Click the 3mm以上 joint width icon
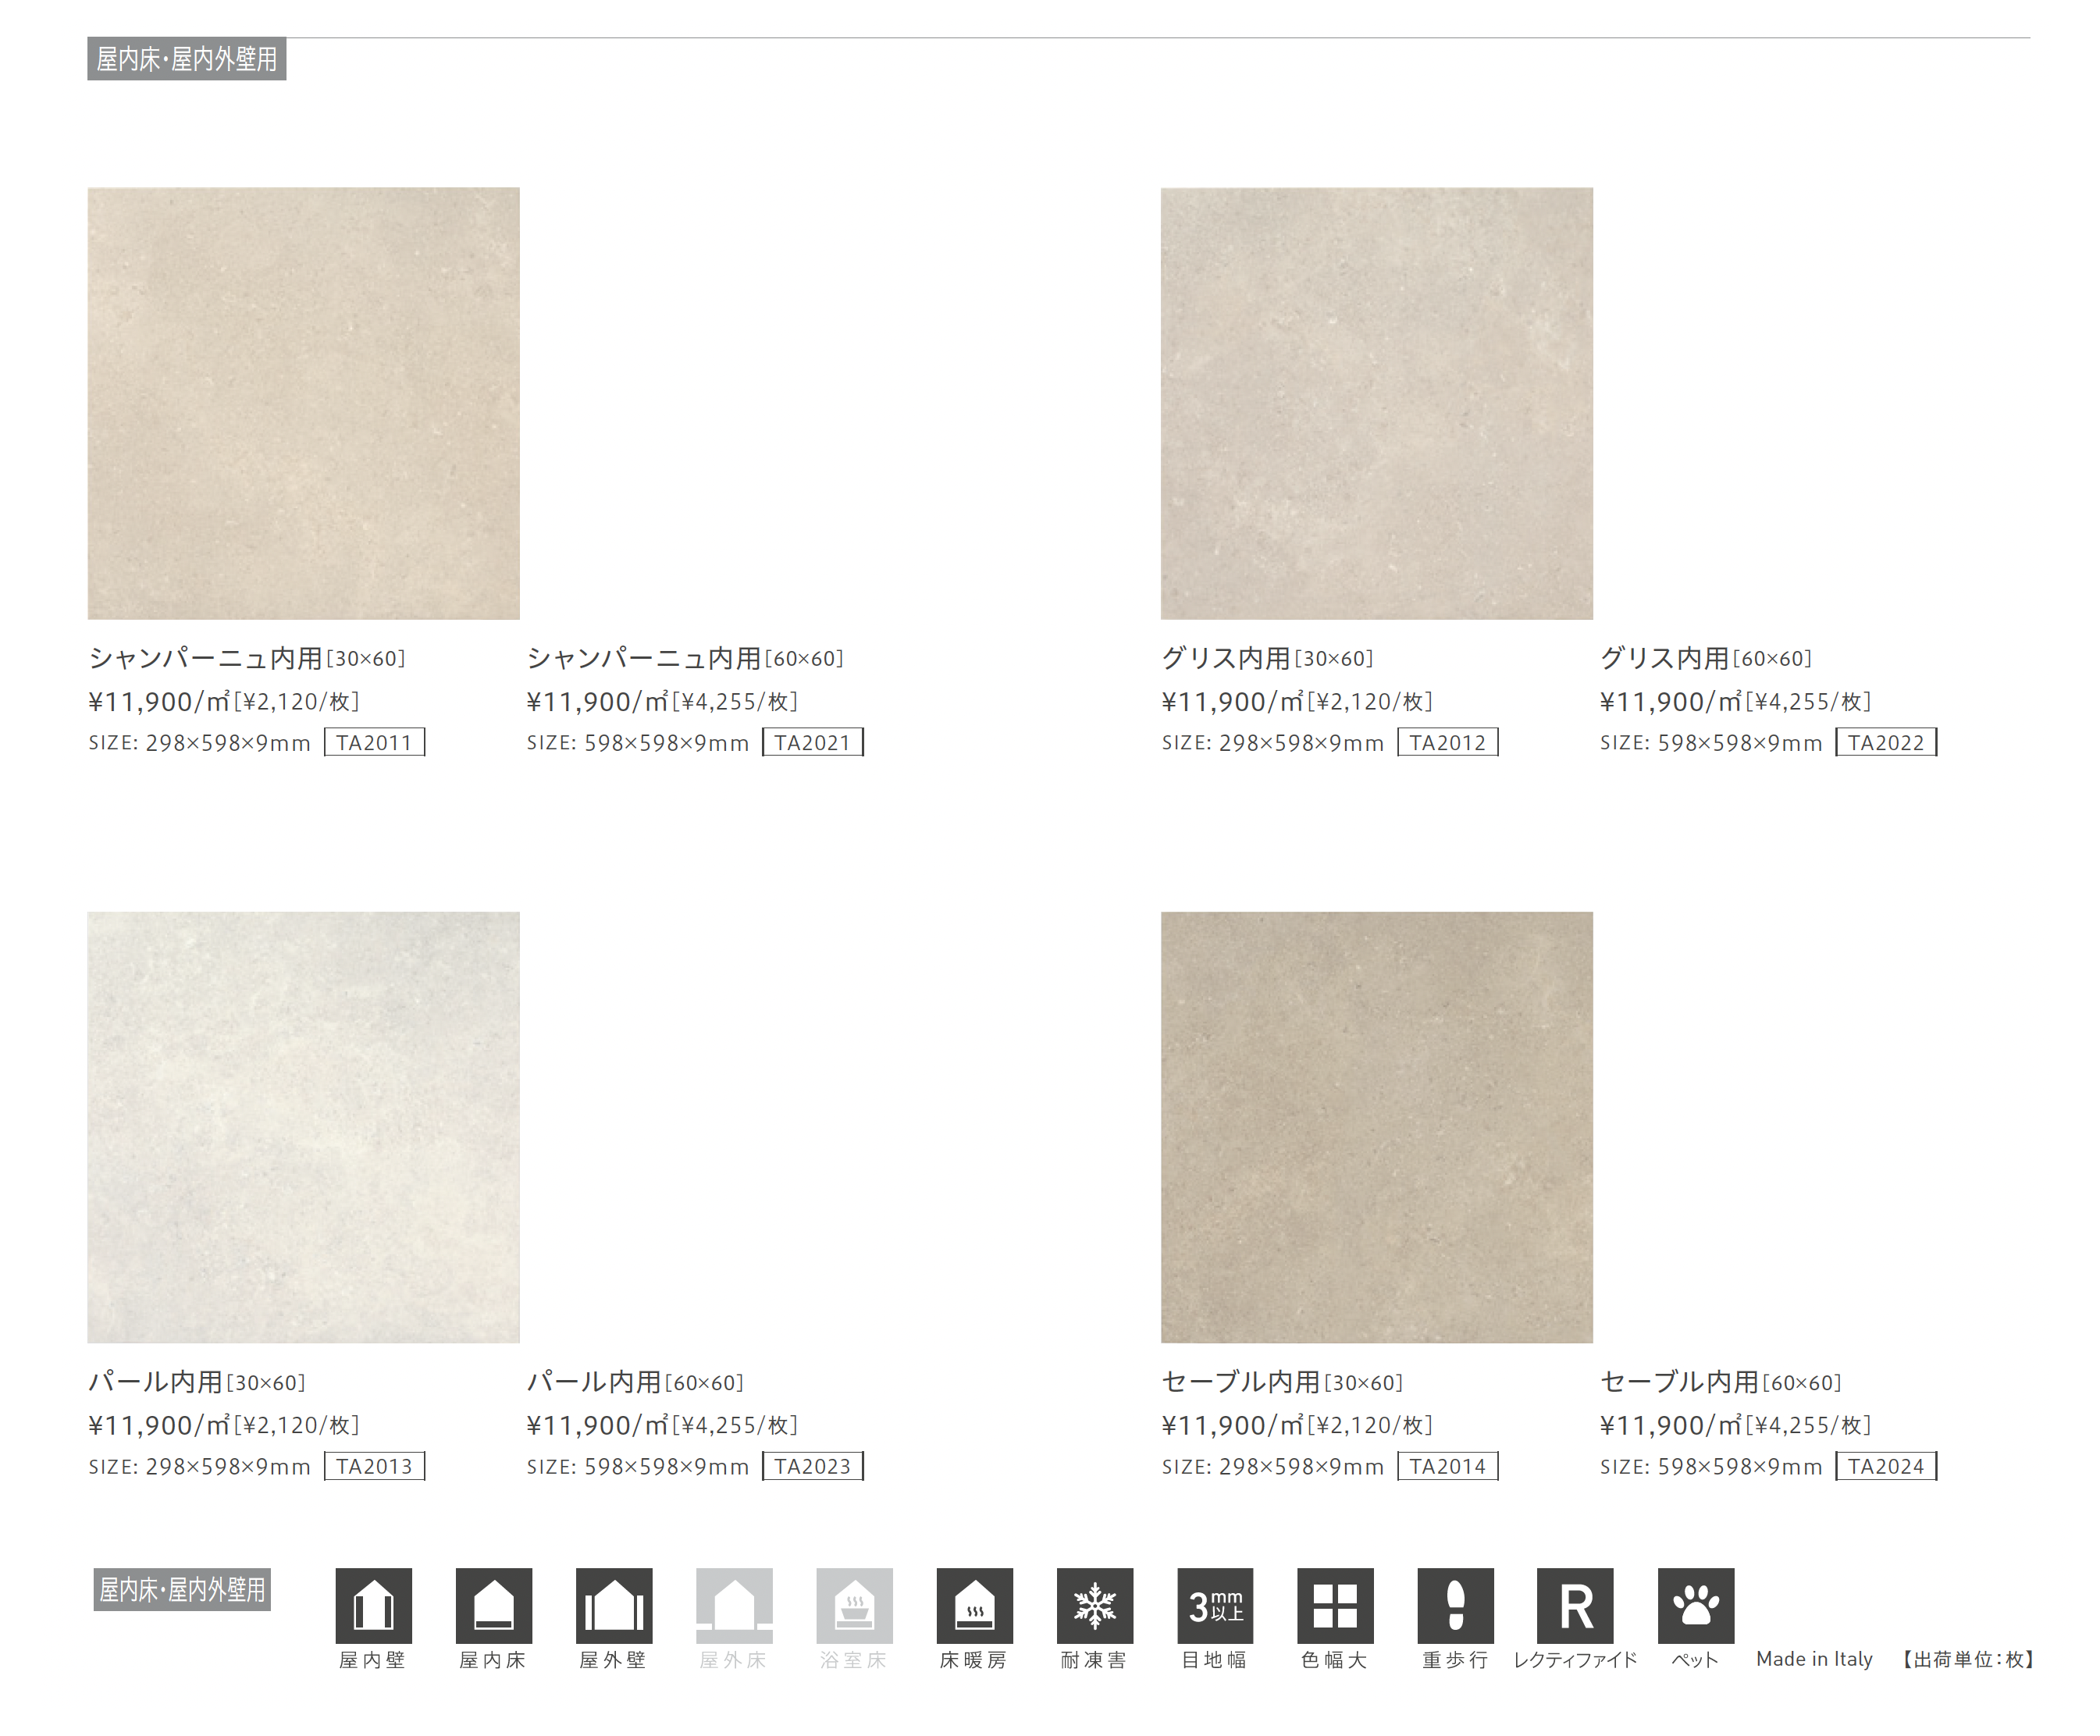 [x=1215, y=1605]
